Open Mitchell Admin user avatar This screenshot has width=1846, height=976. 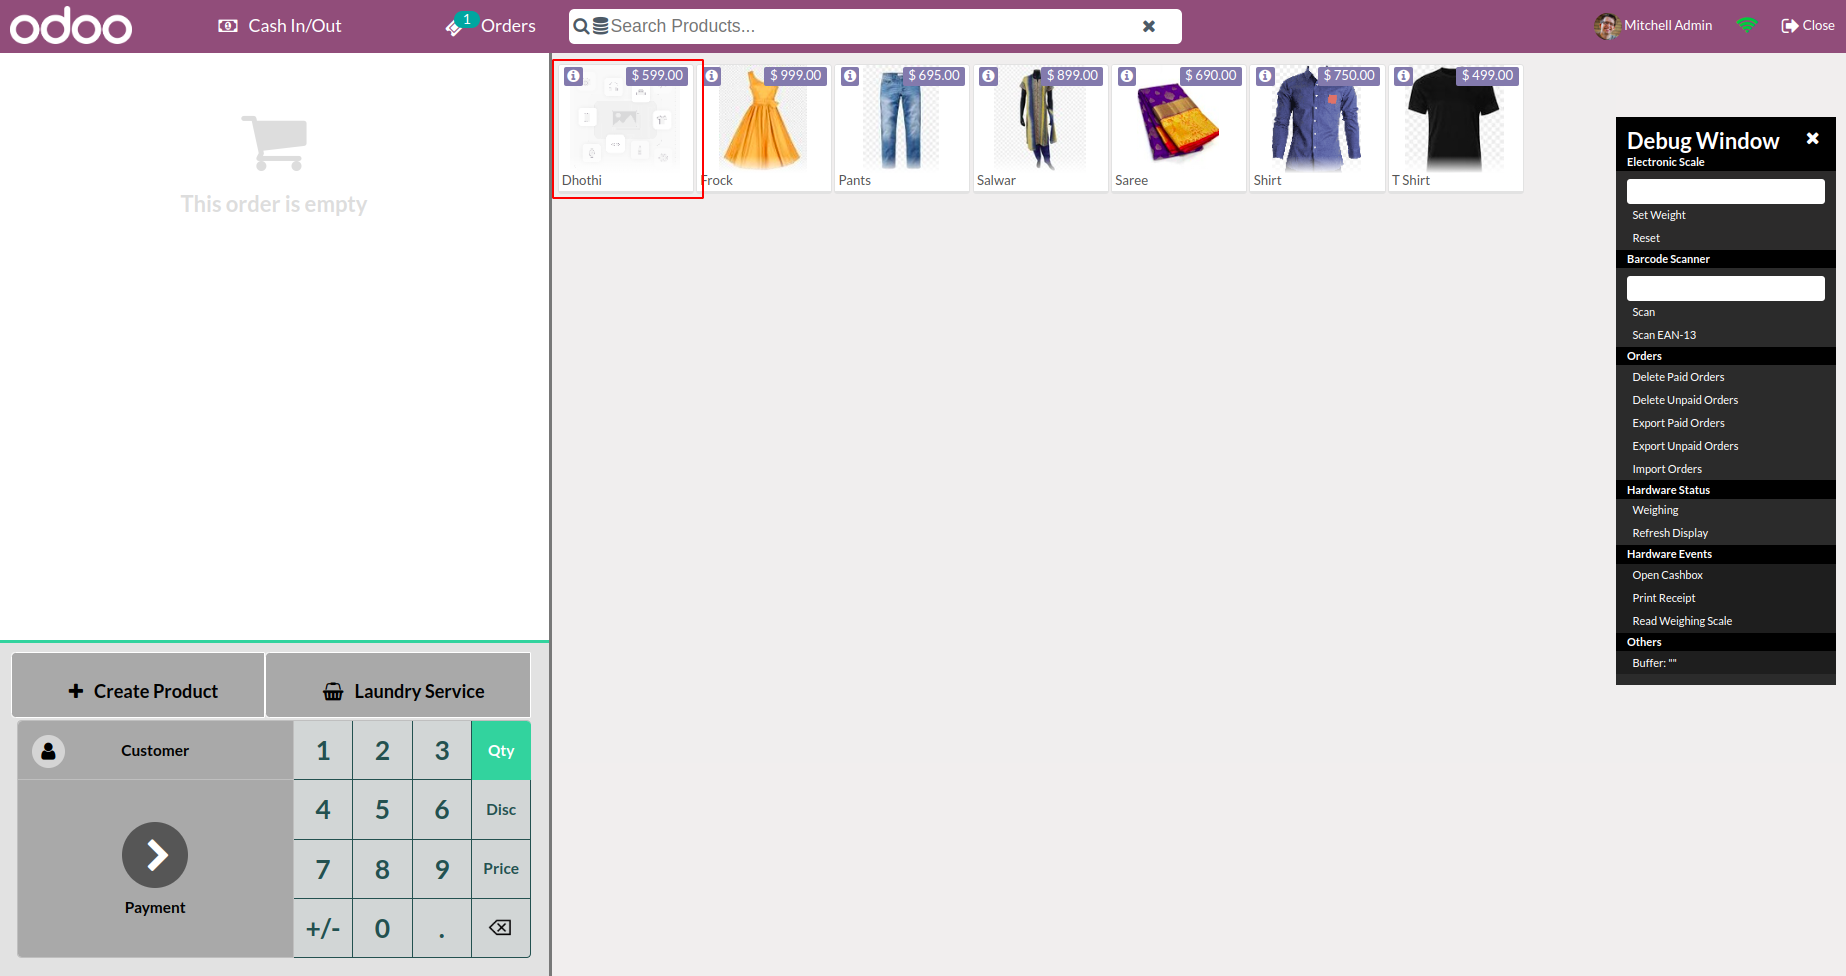click(1607, 26)
